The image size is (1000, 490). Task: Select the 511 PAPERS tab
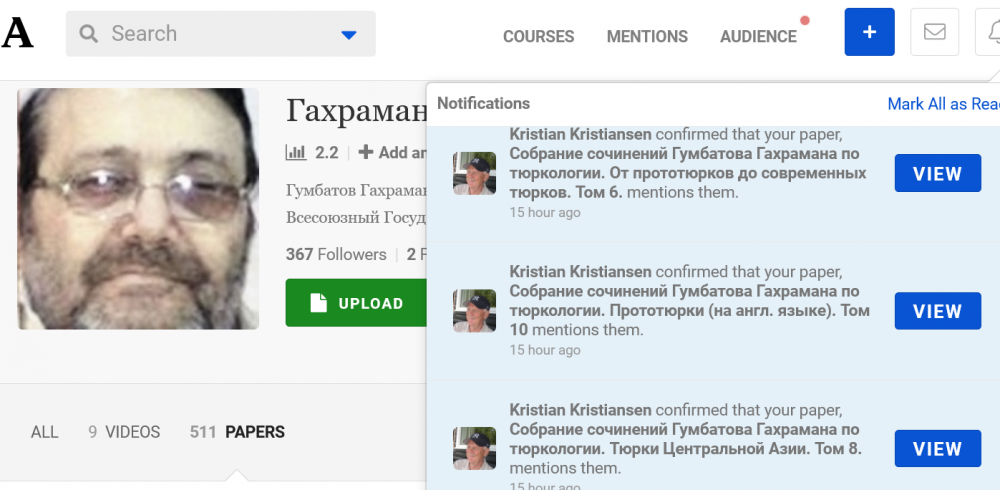237,432
